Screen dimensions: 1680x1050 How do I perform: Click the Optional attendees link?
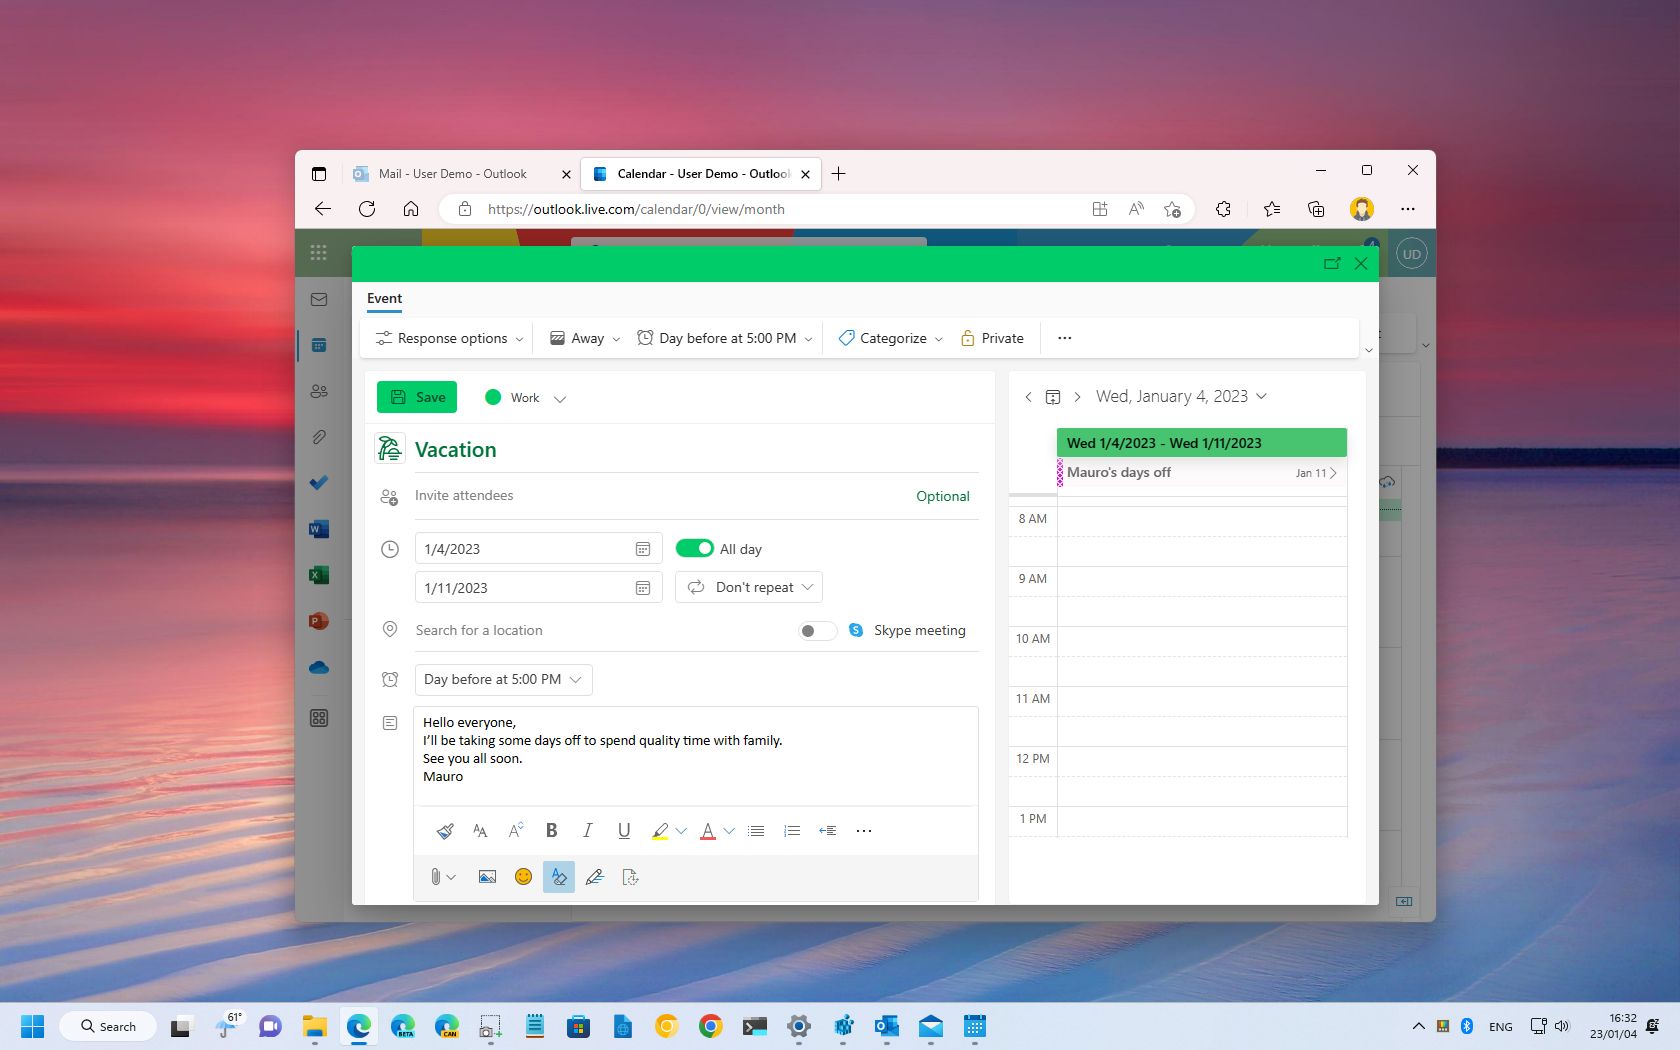943,496
